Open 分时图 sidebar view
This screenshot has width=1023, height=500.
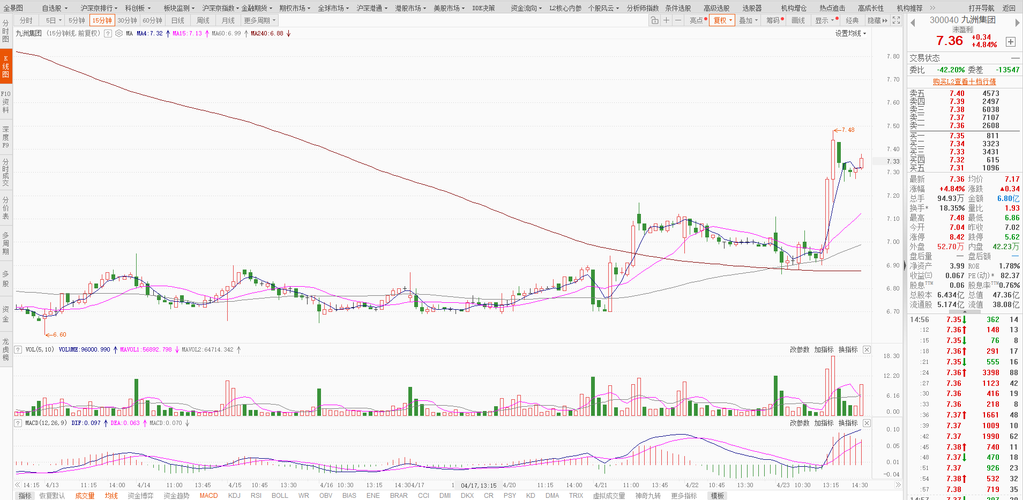pos(6,33)
